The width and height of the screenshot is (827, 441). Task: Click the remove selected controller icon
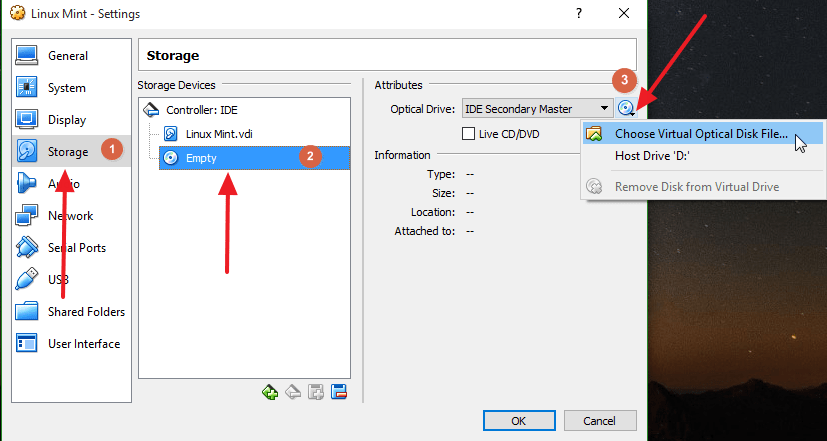tap(293, 392)
